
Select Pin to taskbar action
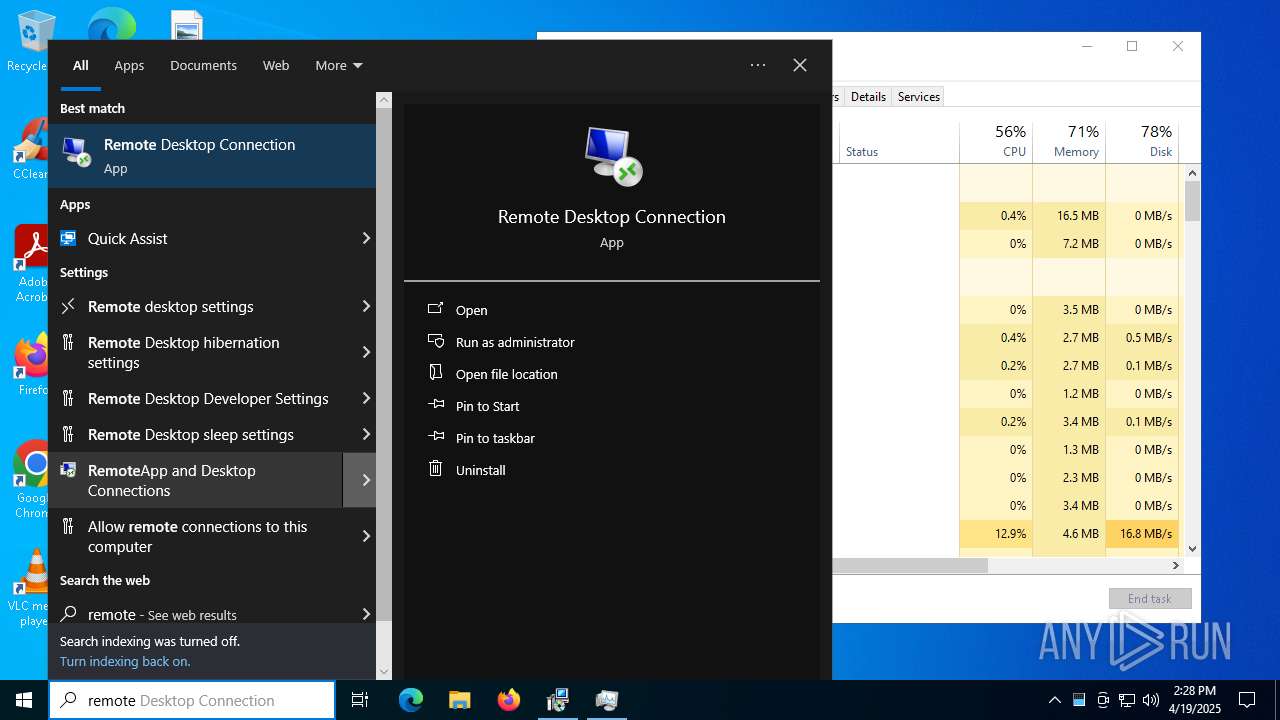point(495,438)
